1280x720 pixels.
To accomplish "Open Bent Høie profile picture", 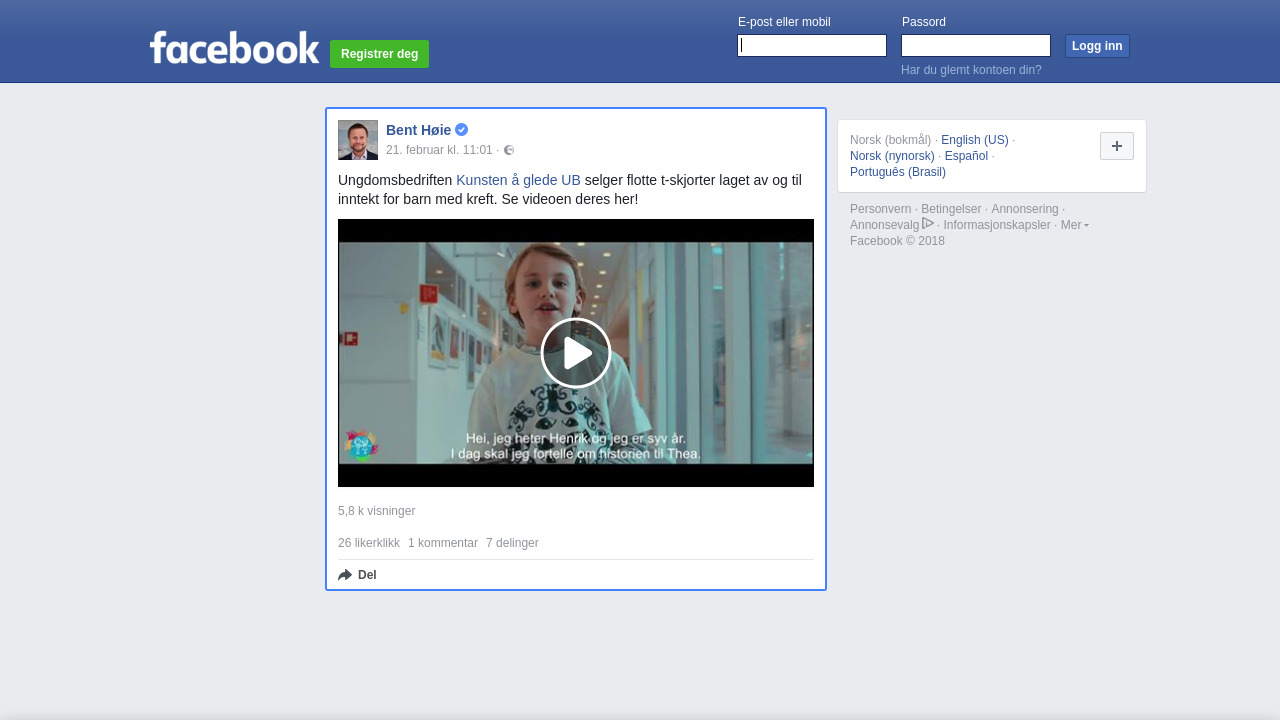I will (x=358, y=140).
